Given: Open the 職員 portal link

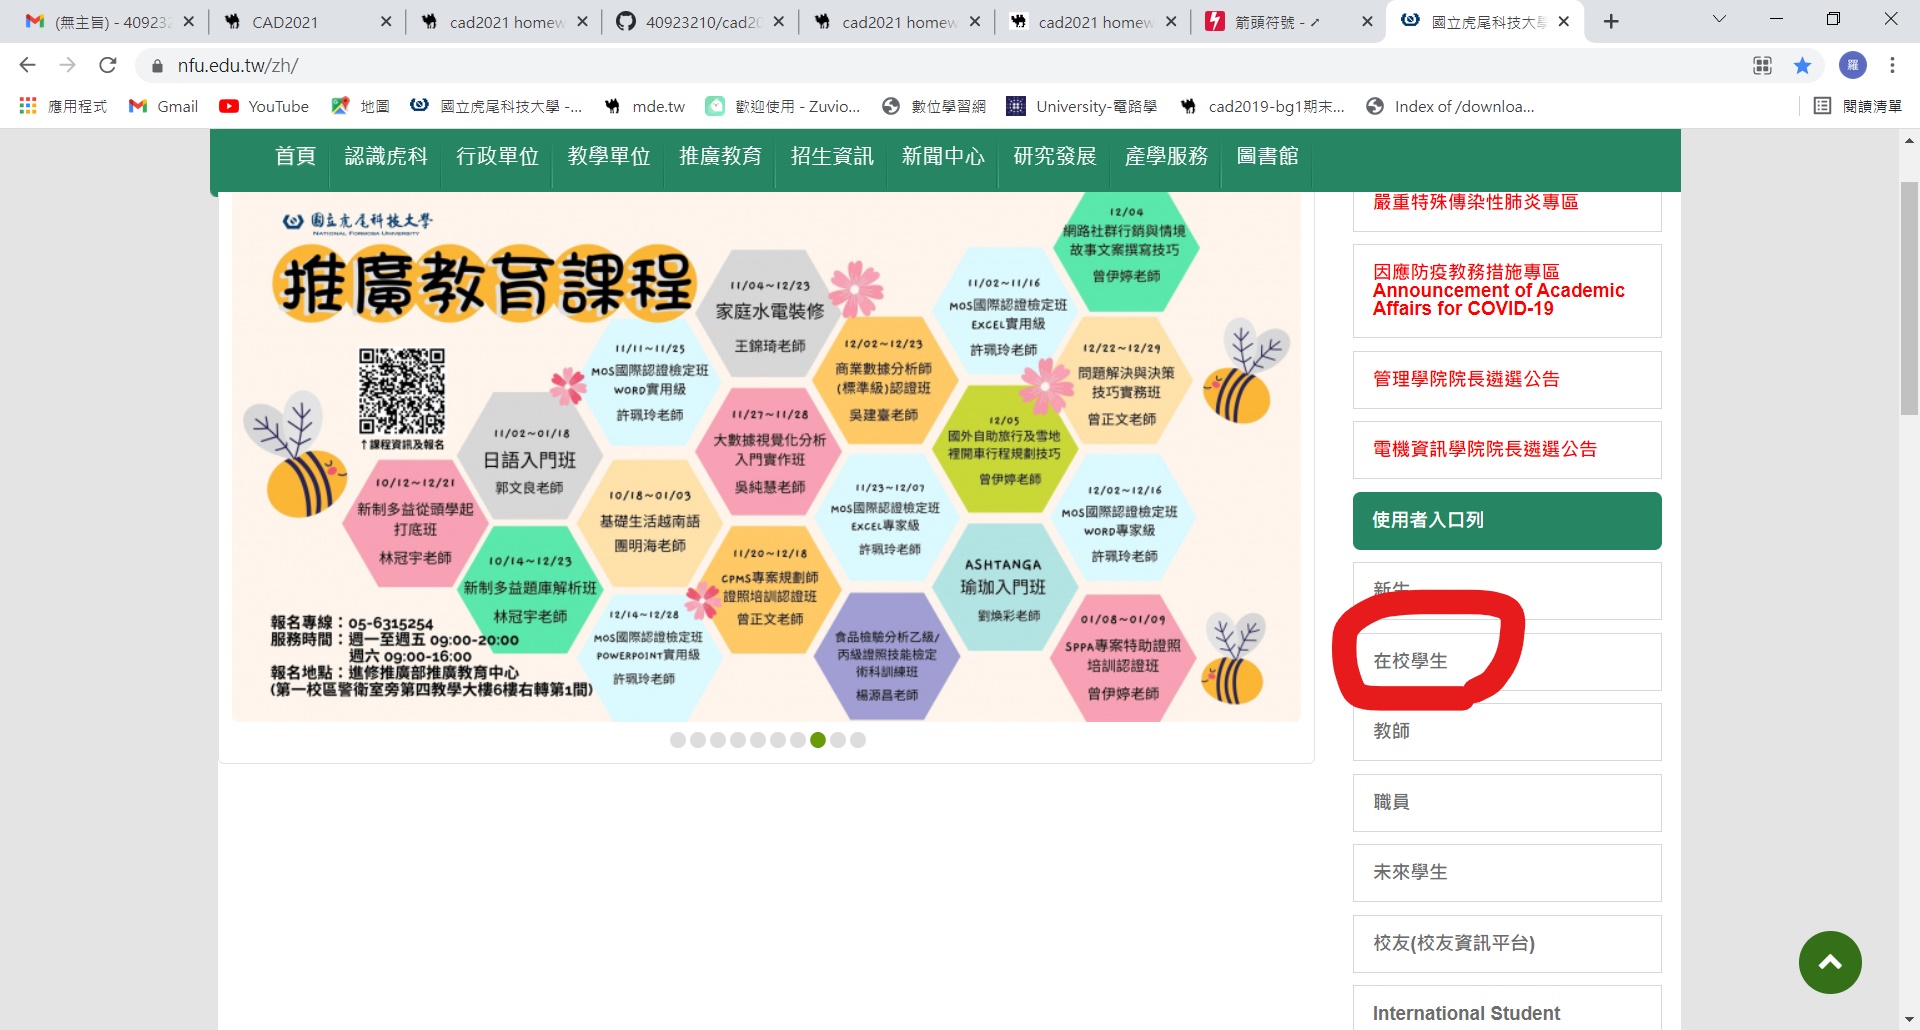Looking at the screenshot, I should pyautogui.click(x=1507, y=803).
